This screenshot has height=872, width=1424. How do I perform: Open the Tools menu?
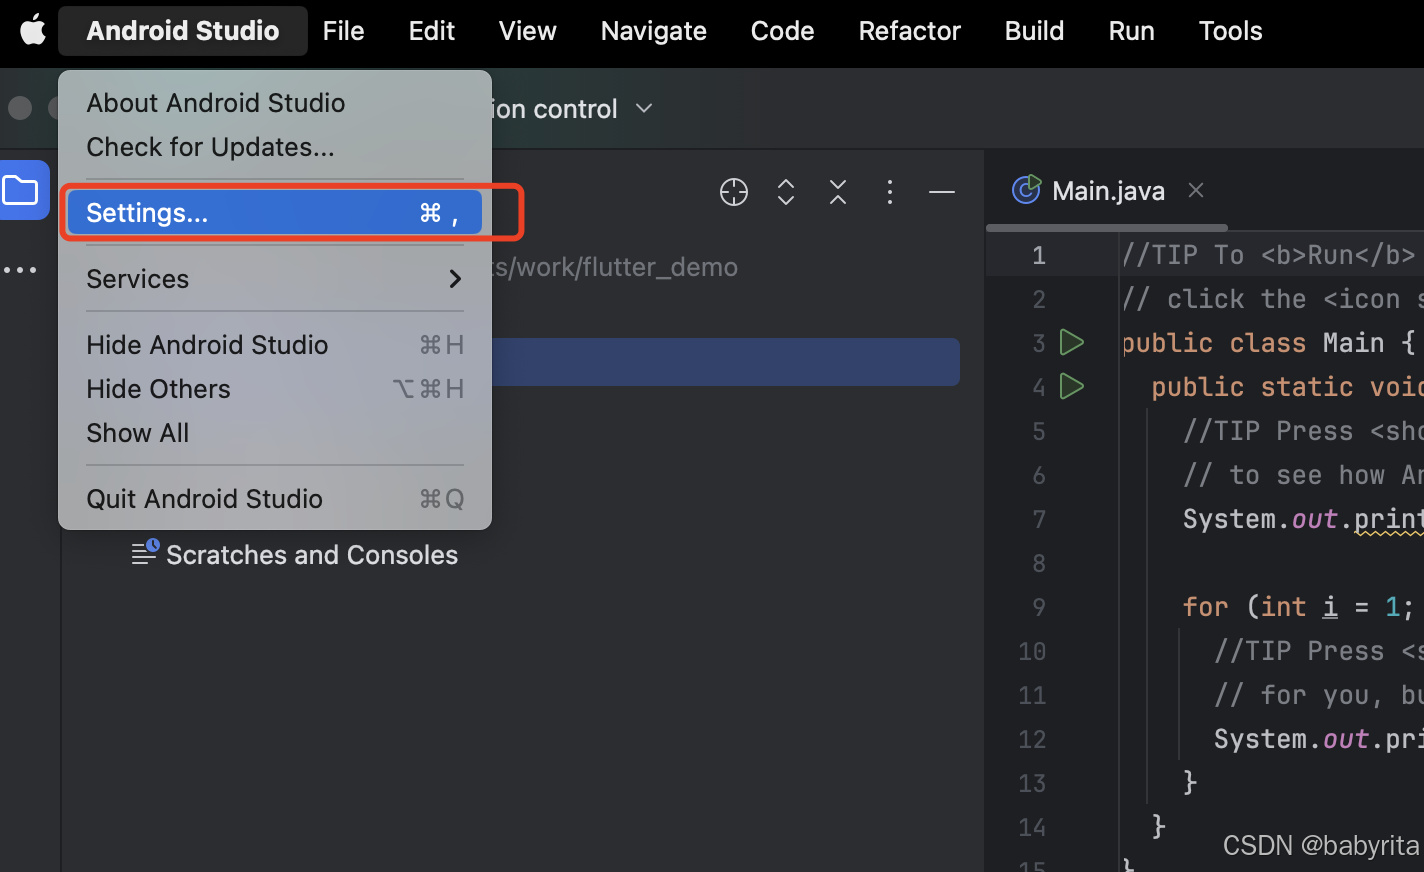pos(1230,31)
